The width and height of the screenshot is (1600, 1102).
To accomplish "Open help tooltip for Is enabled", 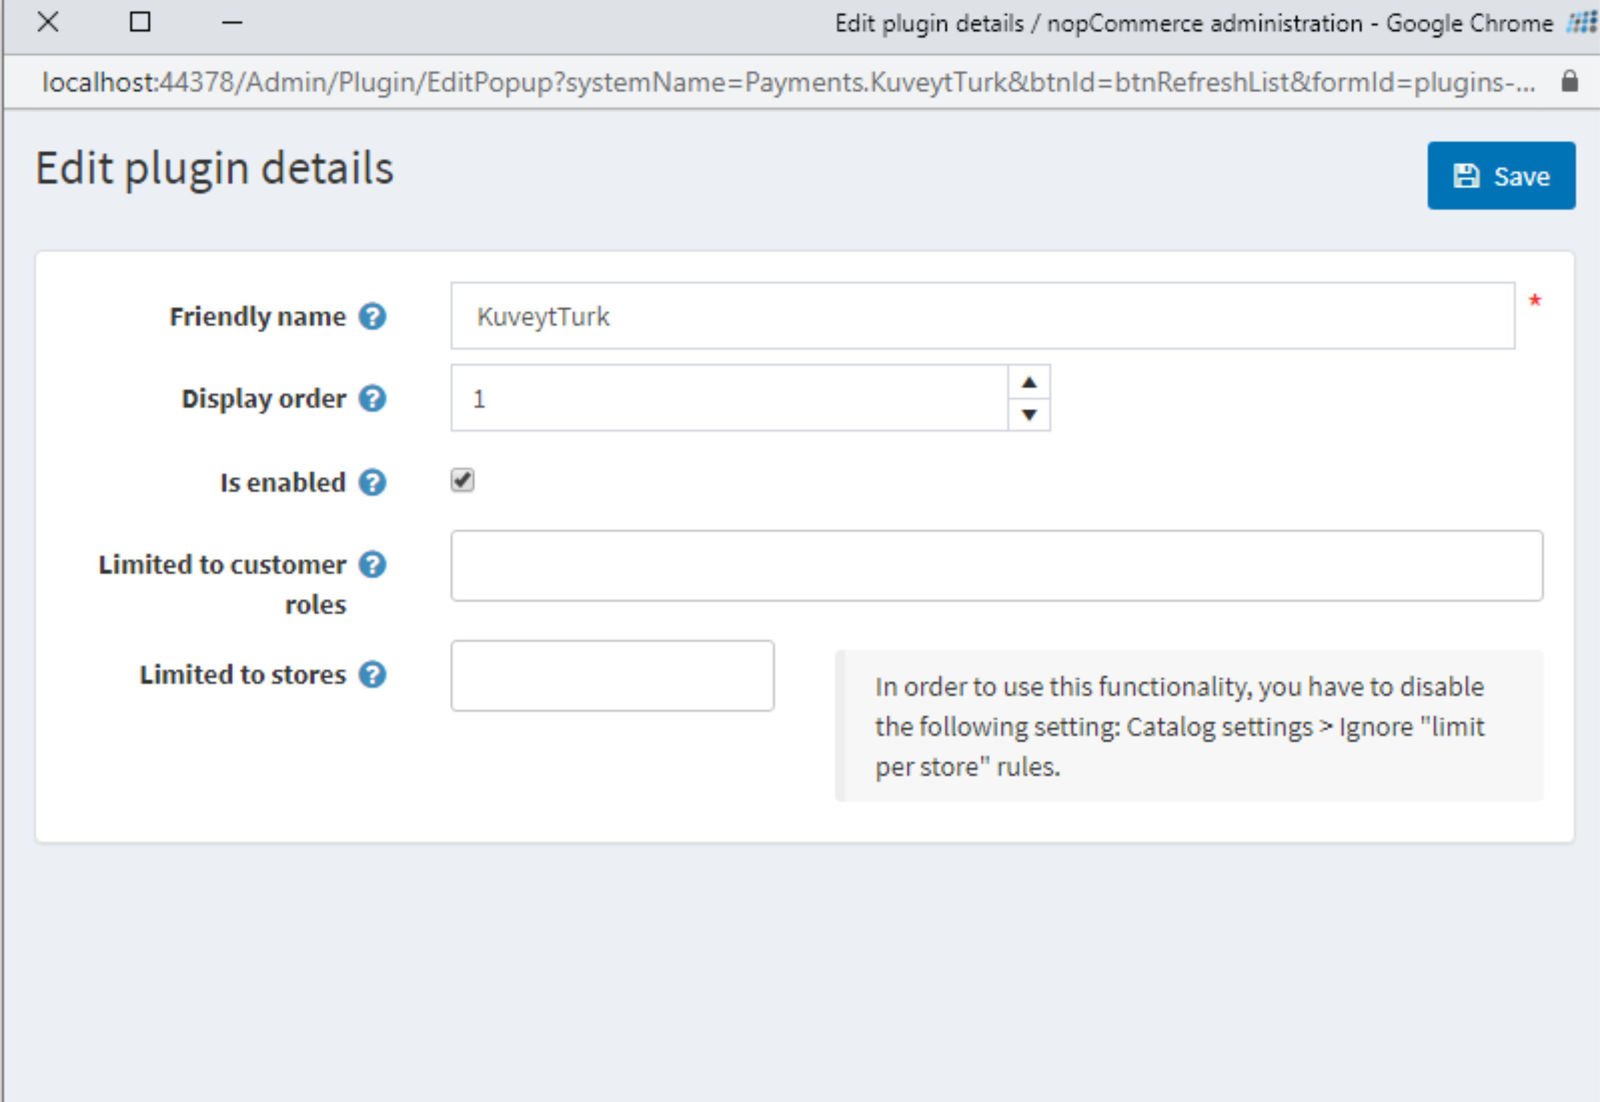I will [x=373, y=483].
